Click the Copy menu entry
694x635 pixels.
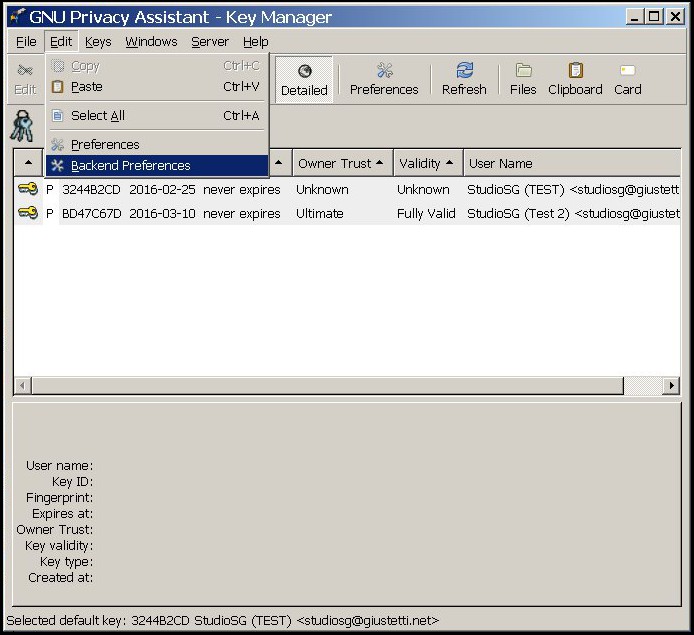point(157,66)
